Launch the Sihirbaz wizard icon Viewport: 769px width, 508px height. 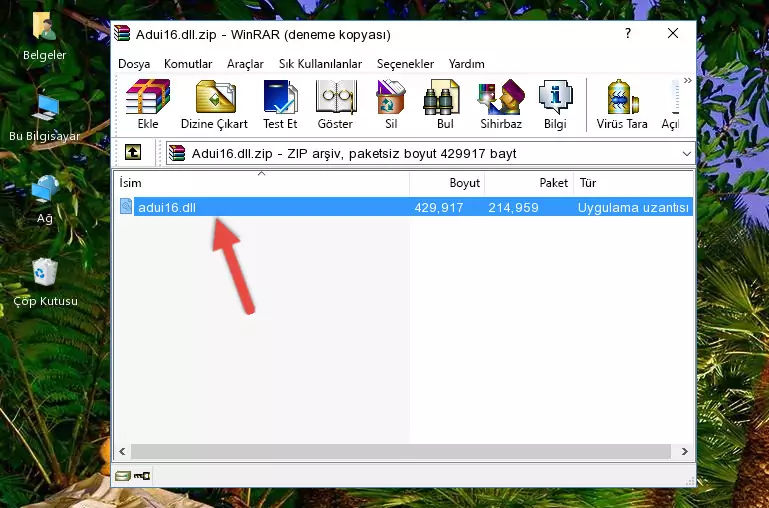click(501, 104)
